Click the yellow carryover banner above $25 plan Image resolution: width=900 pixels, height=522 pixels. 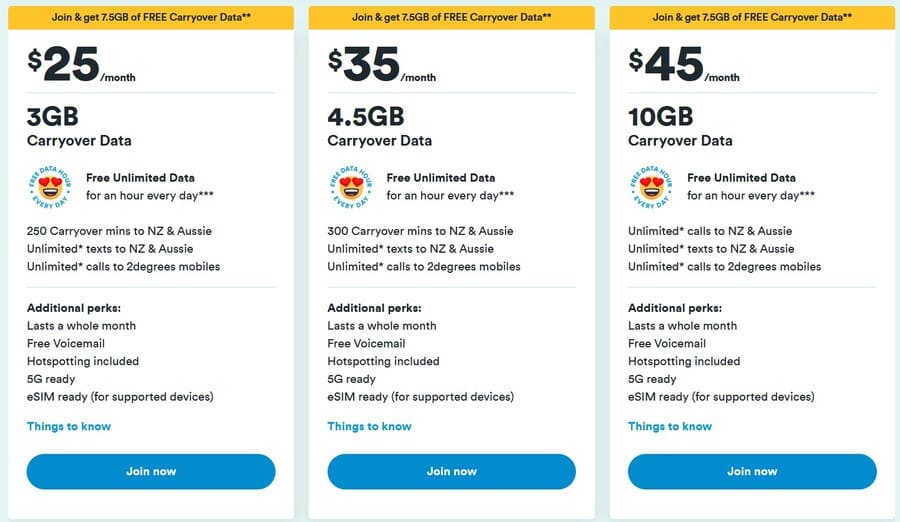pos(151,17)
